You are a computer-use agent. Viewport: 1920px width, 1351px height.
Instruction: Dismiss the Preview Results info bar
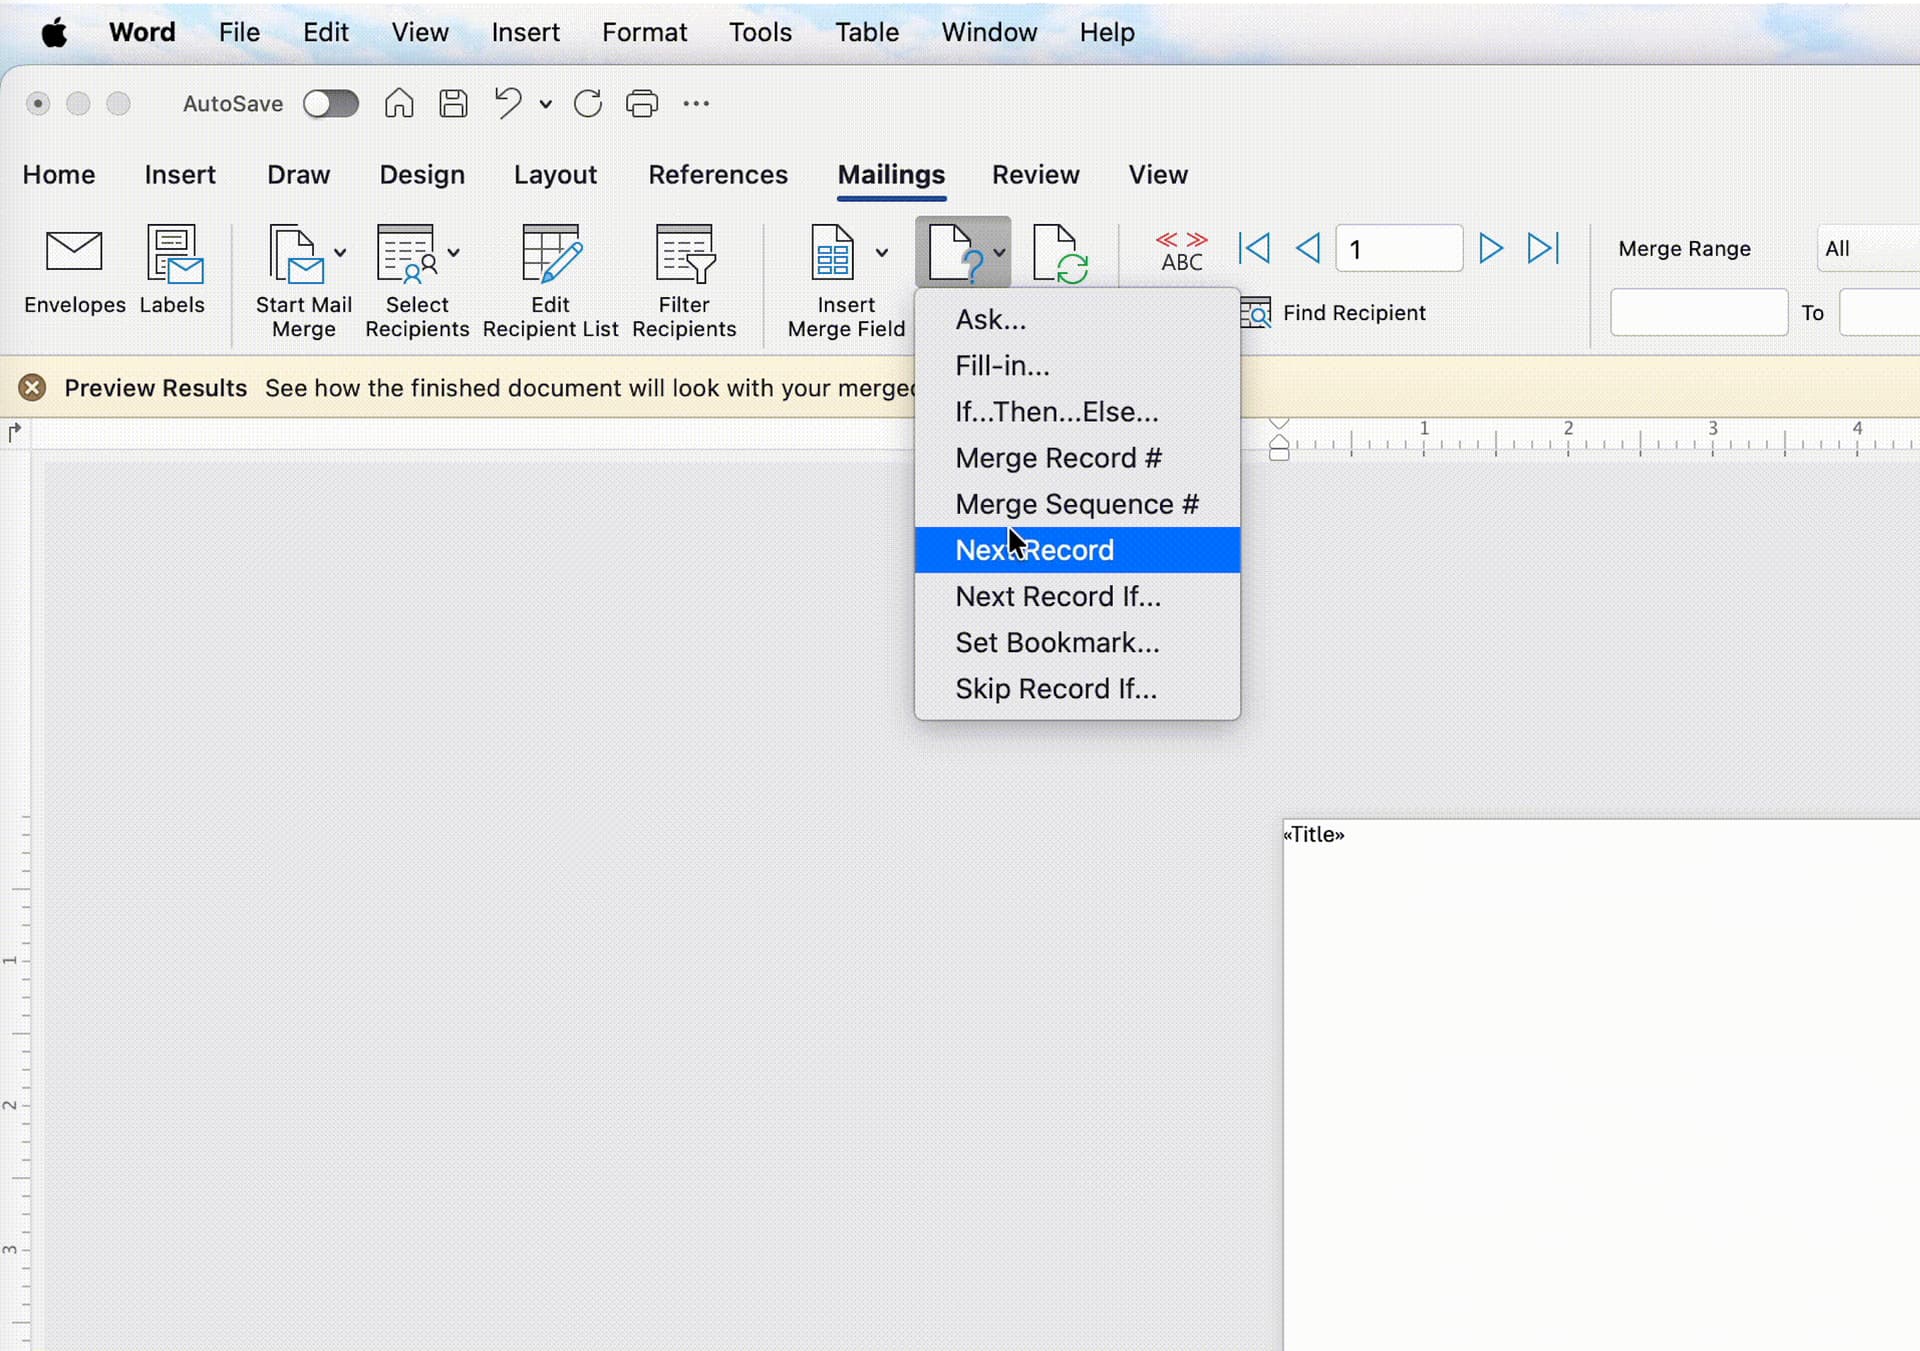tap(32, 387)
